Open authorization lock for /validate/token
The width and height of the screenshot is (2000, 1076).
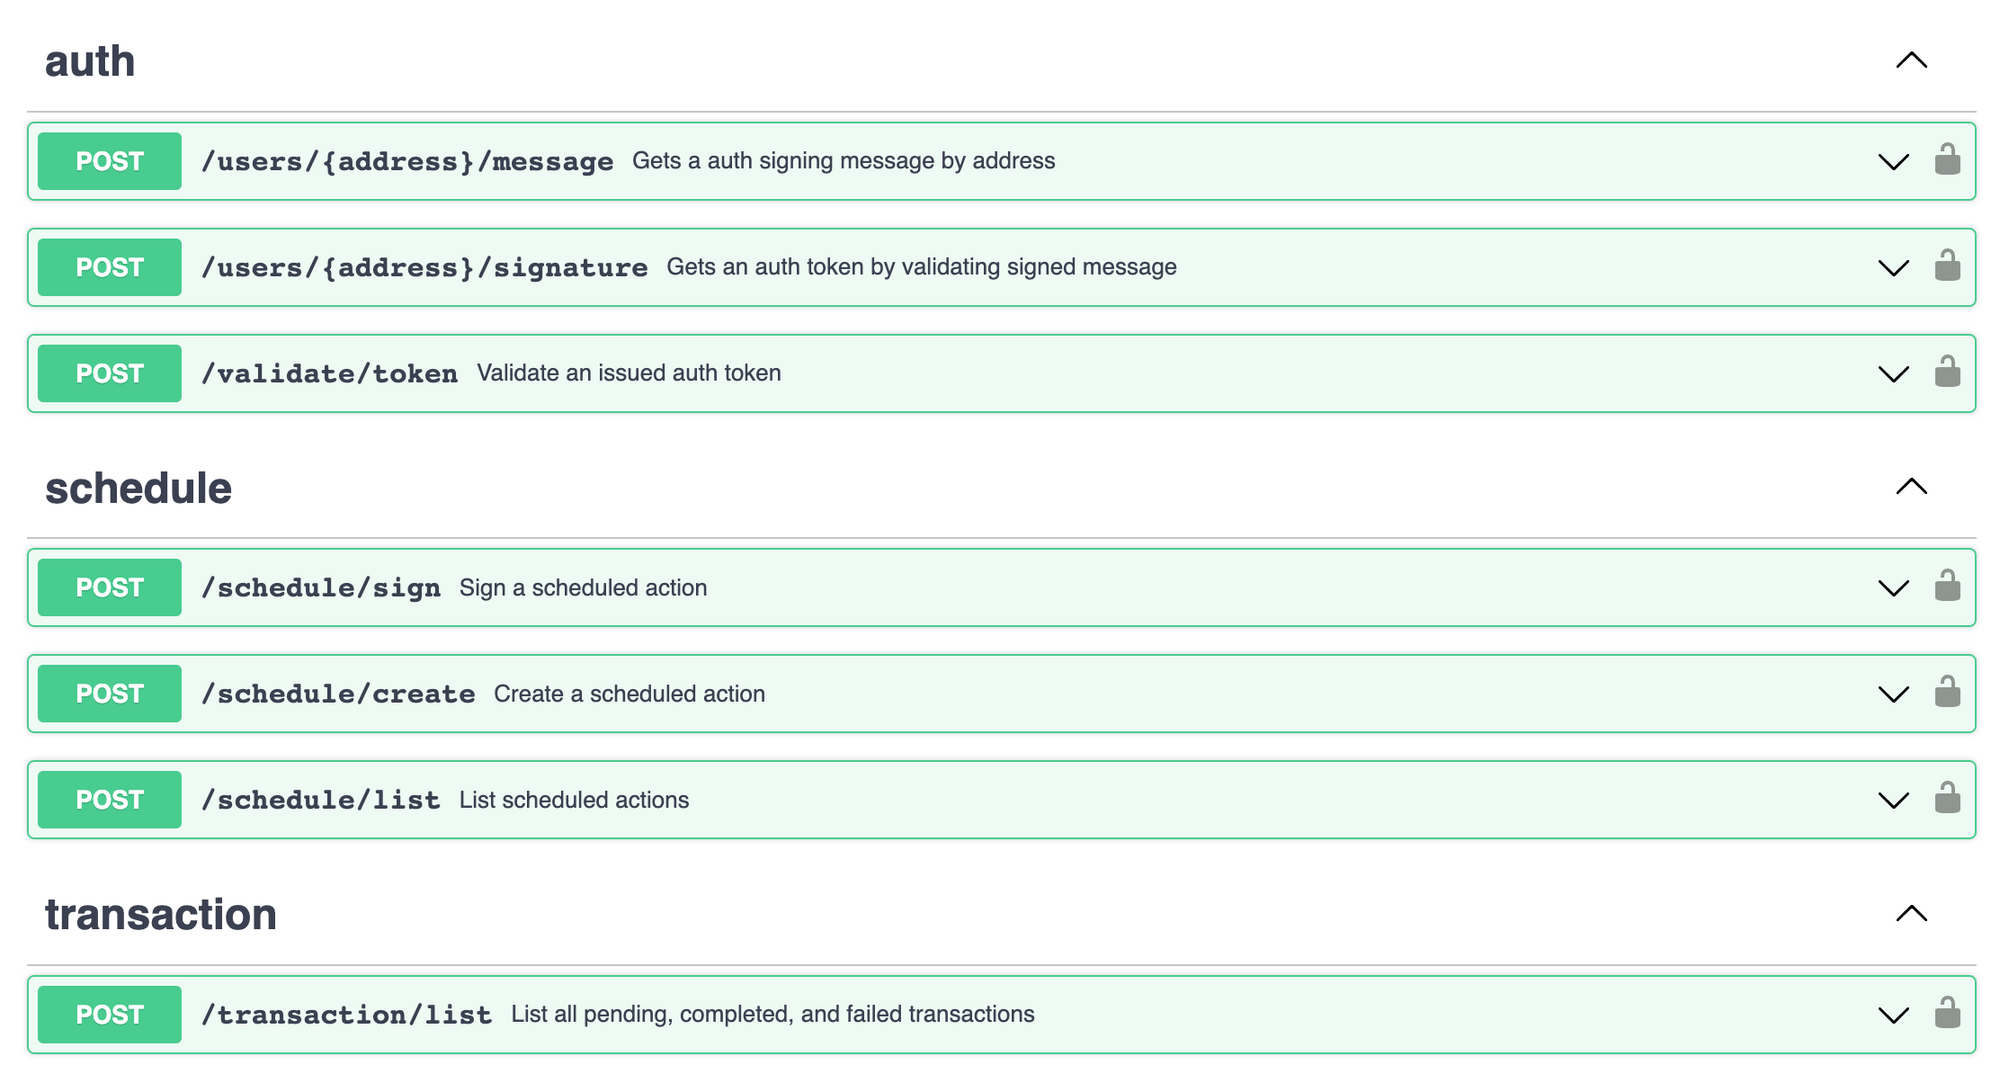tap(1947, 371)
